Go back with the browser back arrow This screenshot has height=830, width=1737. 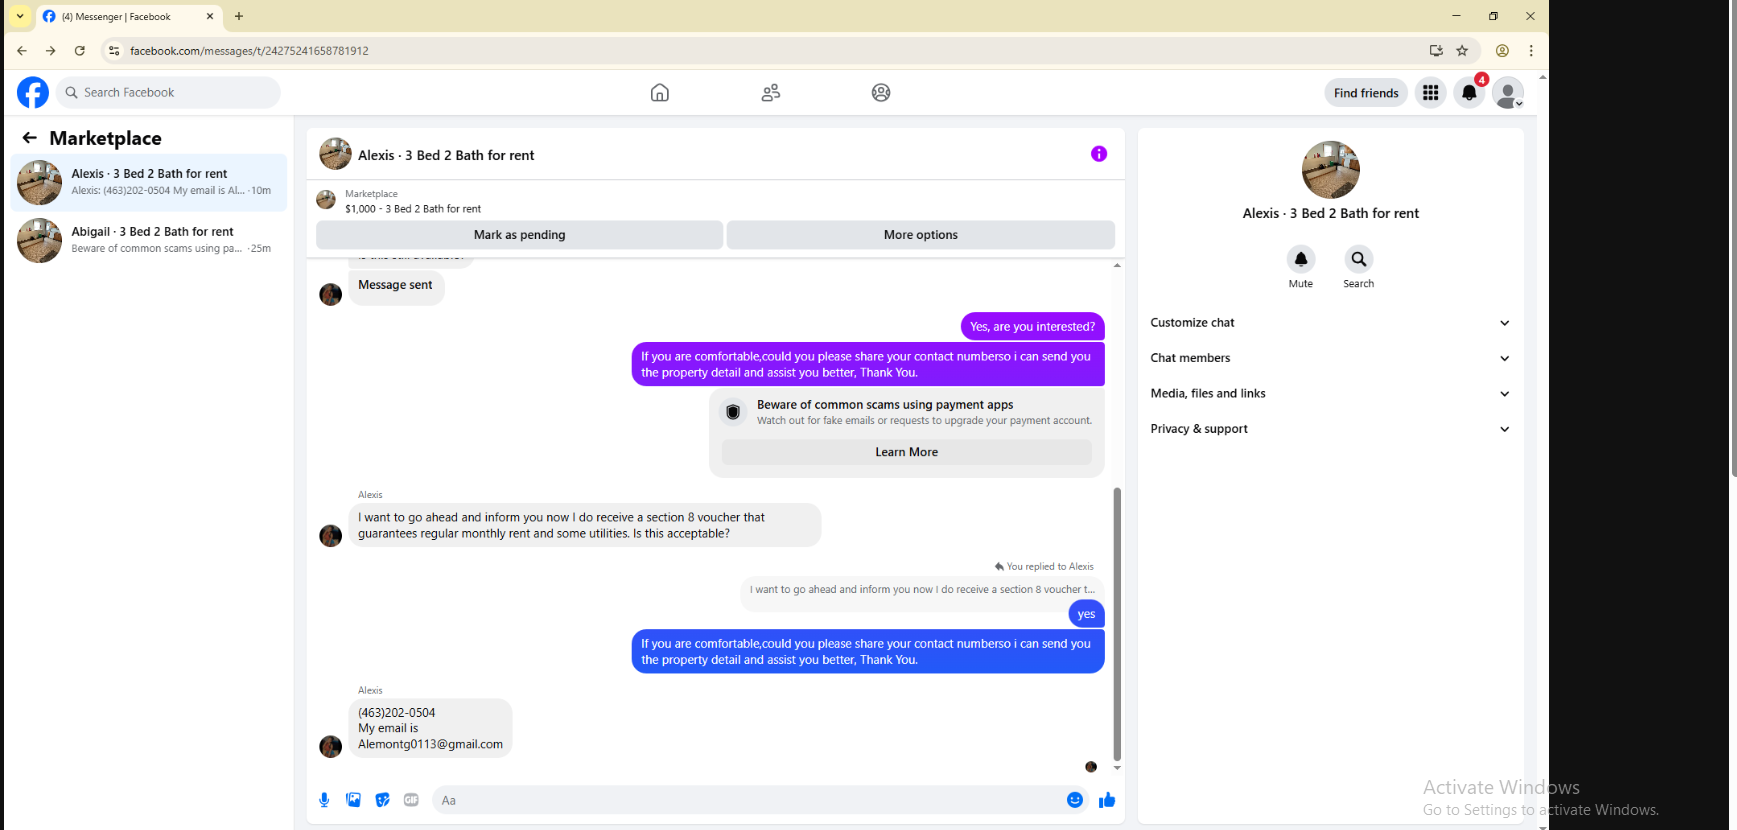coord(22,51)
